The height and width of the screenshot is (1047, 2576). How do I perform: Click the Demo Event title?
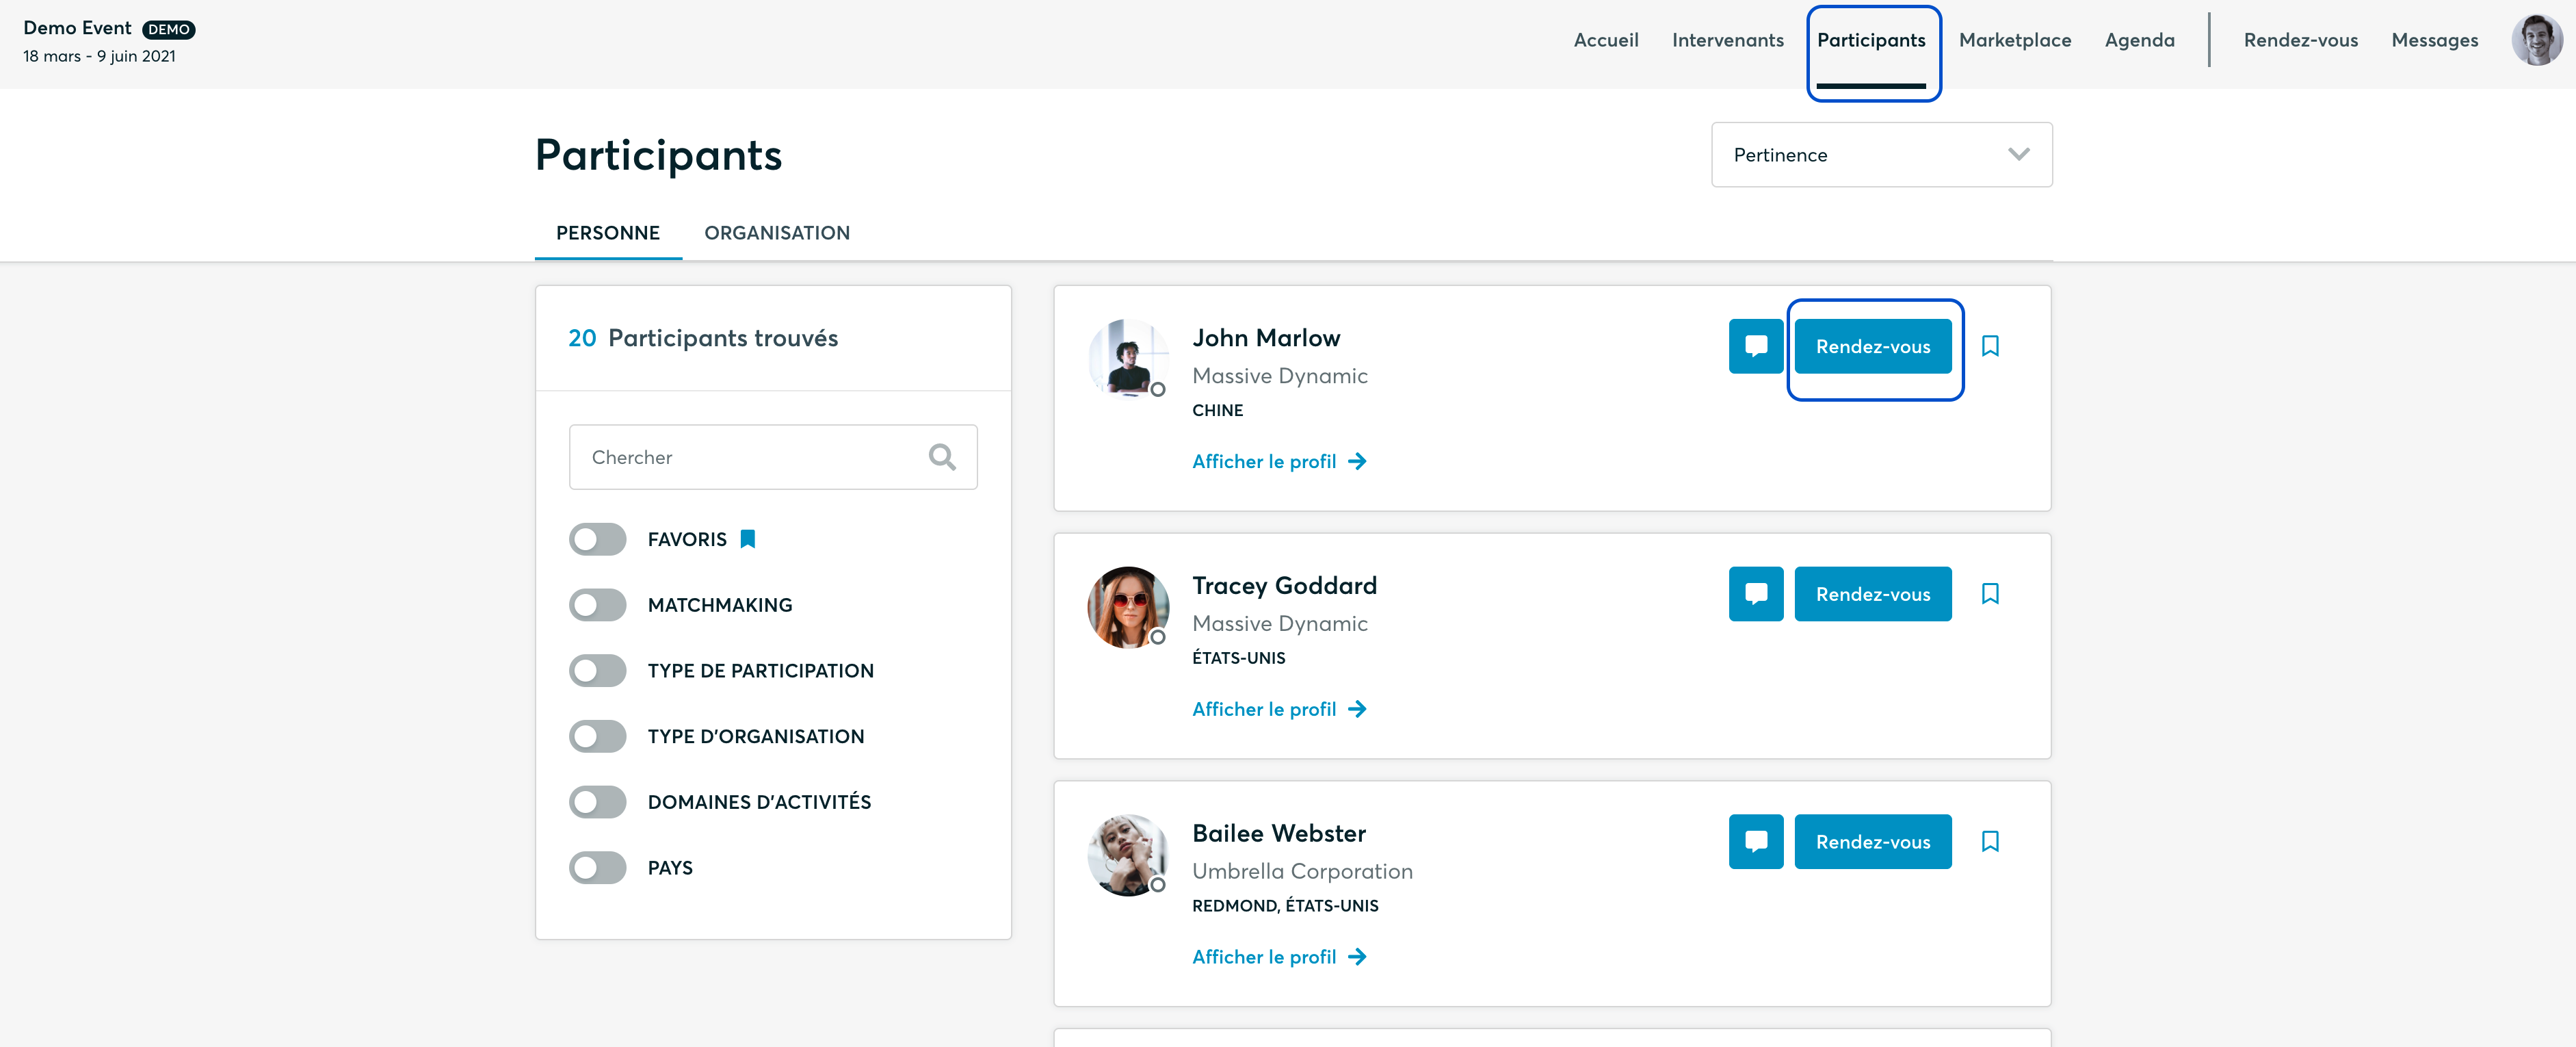tap(77, 28)
